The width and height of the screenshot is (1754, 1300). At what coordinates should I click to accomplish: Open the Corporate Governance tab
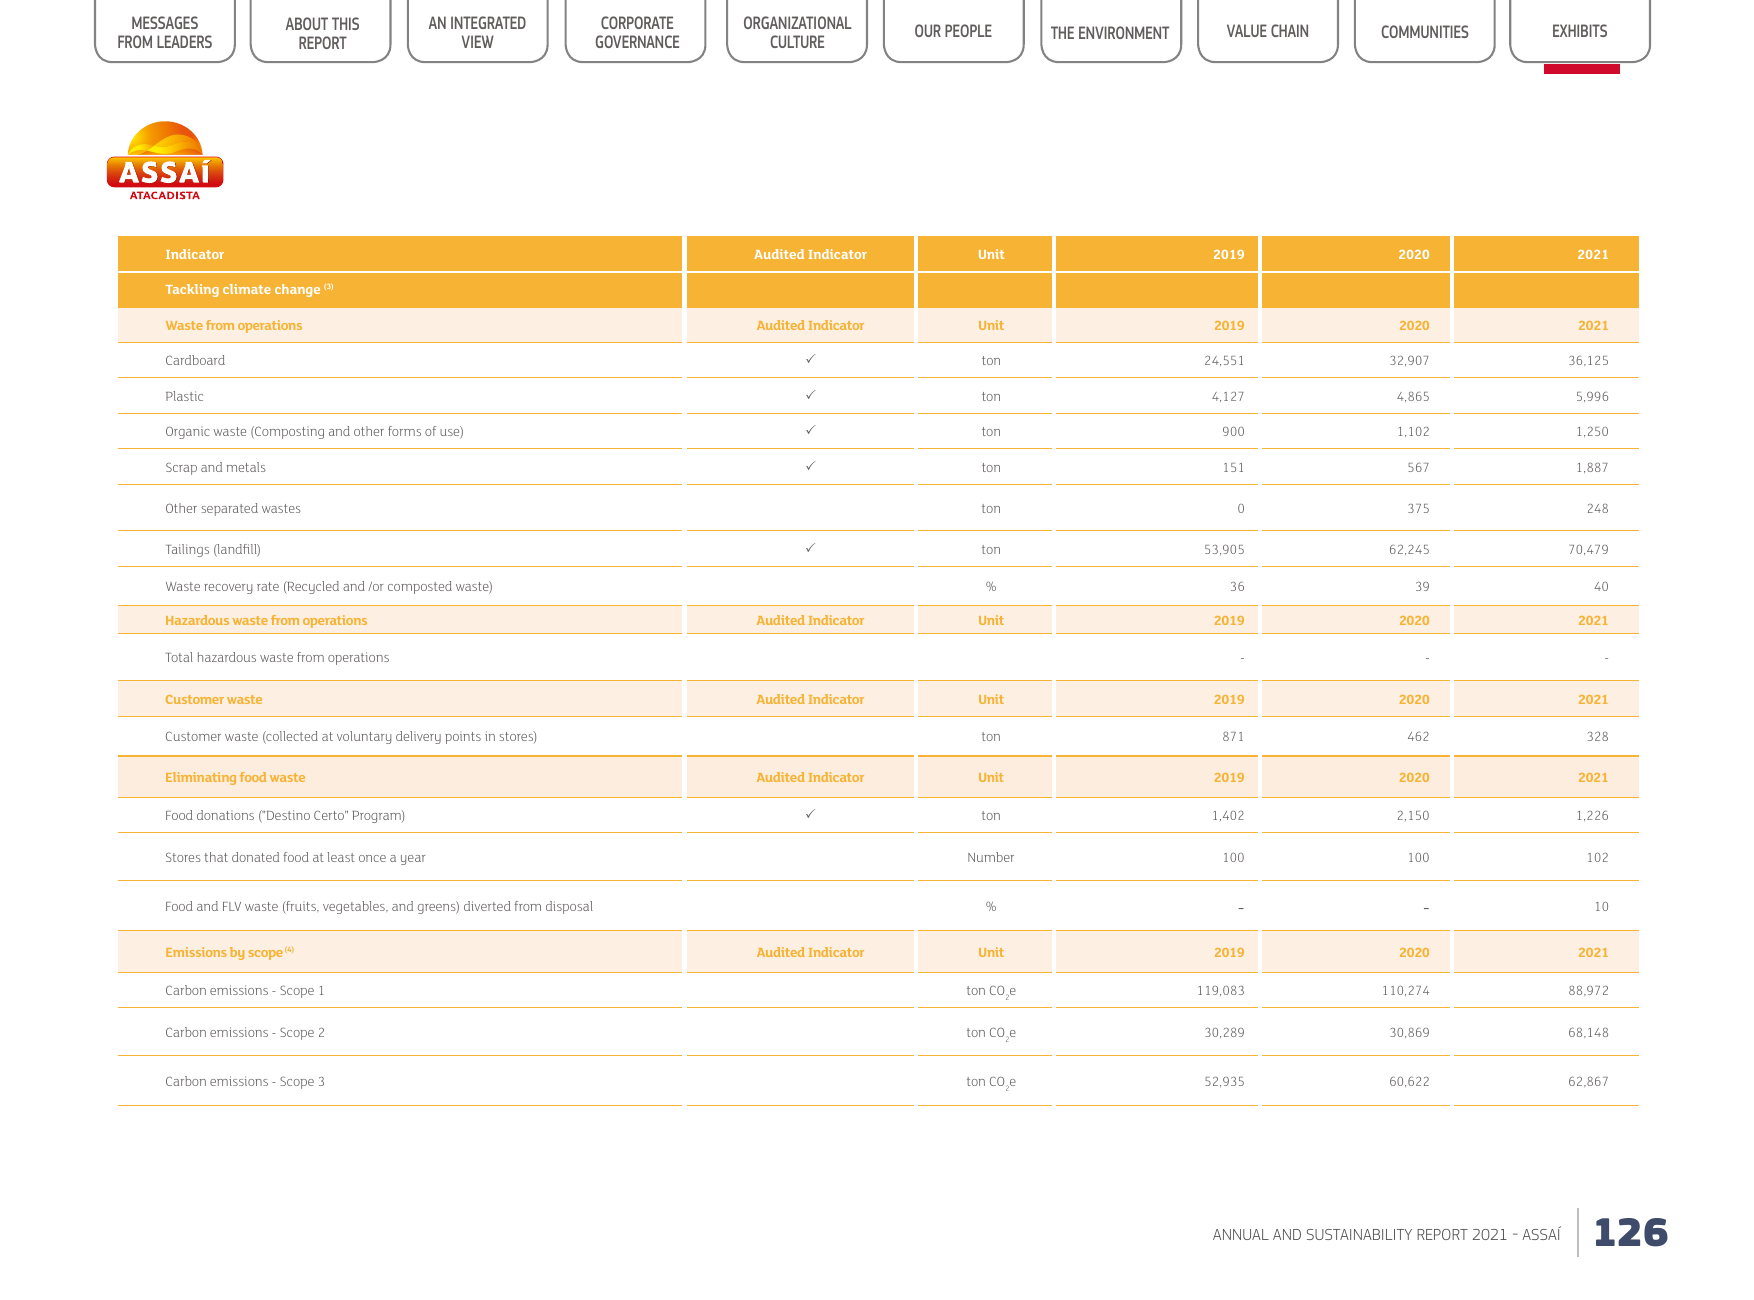tap(636, 31)
